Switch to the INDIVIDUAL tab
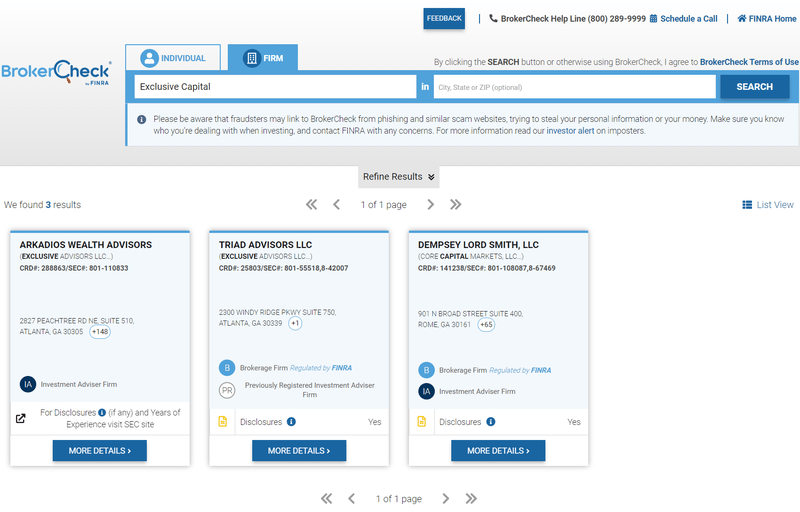Viewport: 800px width, 512px height. (x=173, y=58)
